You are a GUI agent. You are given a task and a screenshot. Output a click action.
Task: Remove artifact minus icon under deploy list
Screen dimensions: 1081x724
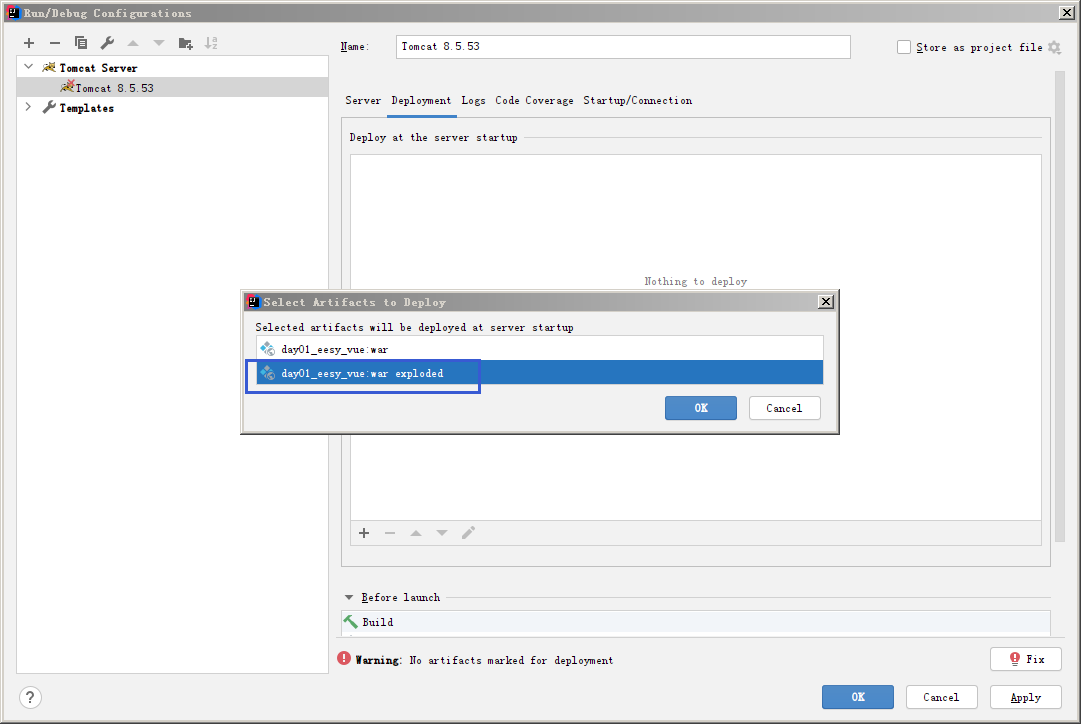[x=390, y=533]
